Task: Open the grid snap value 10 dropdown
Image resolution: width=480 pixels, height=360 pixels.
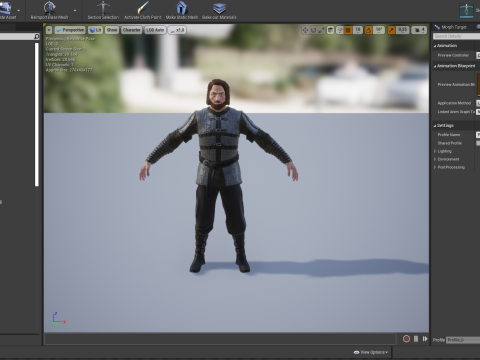Action: 358,30
